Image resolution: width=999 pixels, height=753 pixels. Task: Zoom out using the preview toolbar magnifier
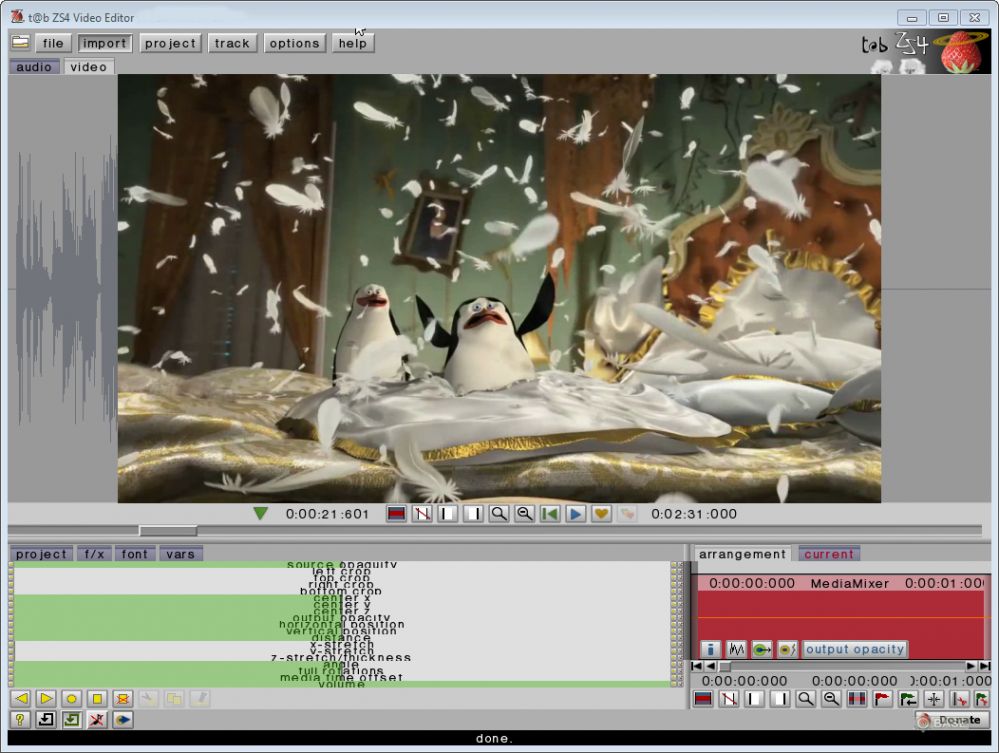click(x=524, y=513)
